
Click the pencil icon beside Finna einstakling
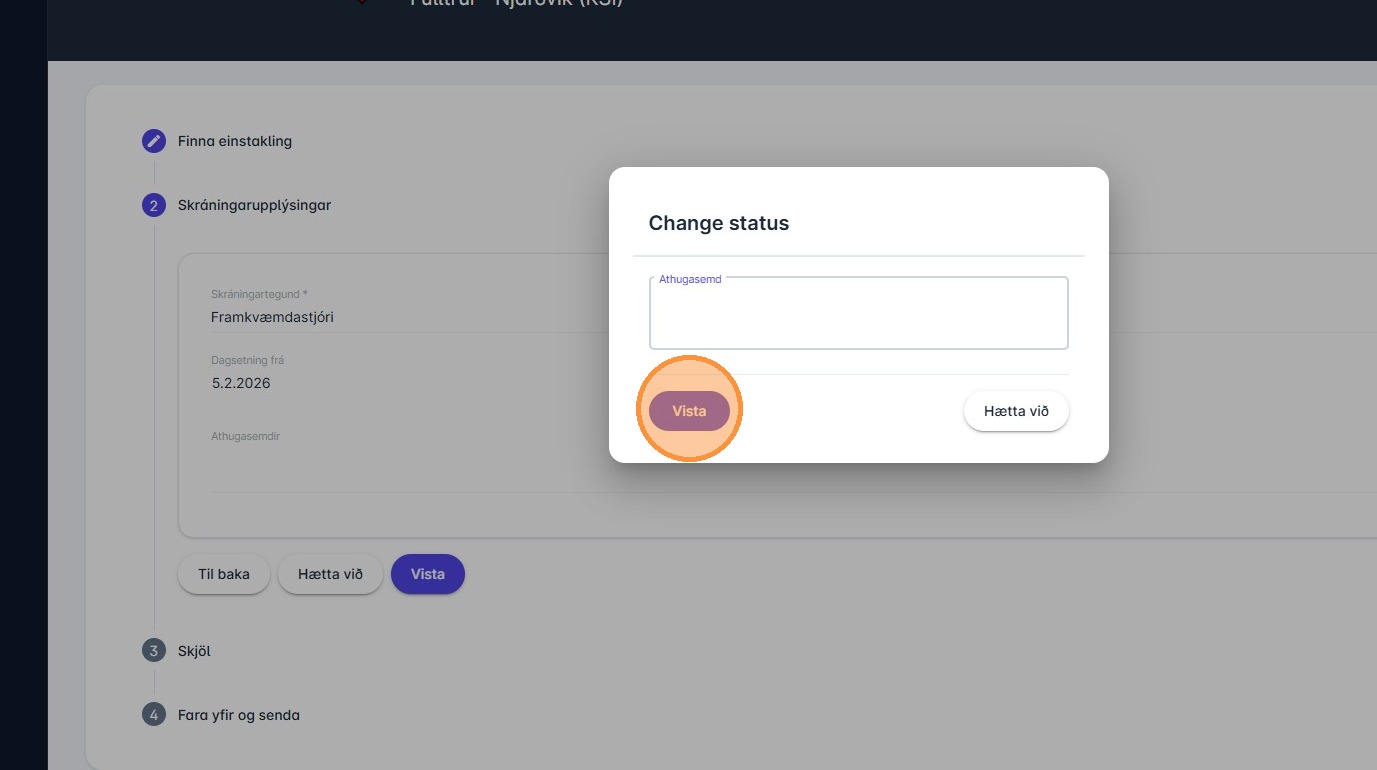click(153, 141)
